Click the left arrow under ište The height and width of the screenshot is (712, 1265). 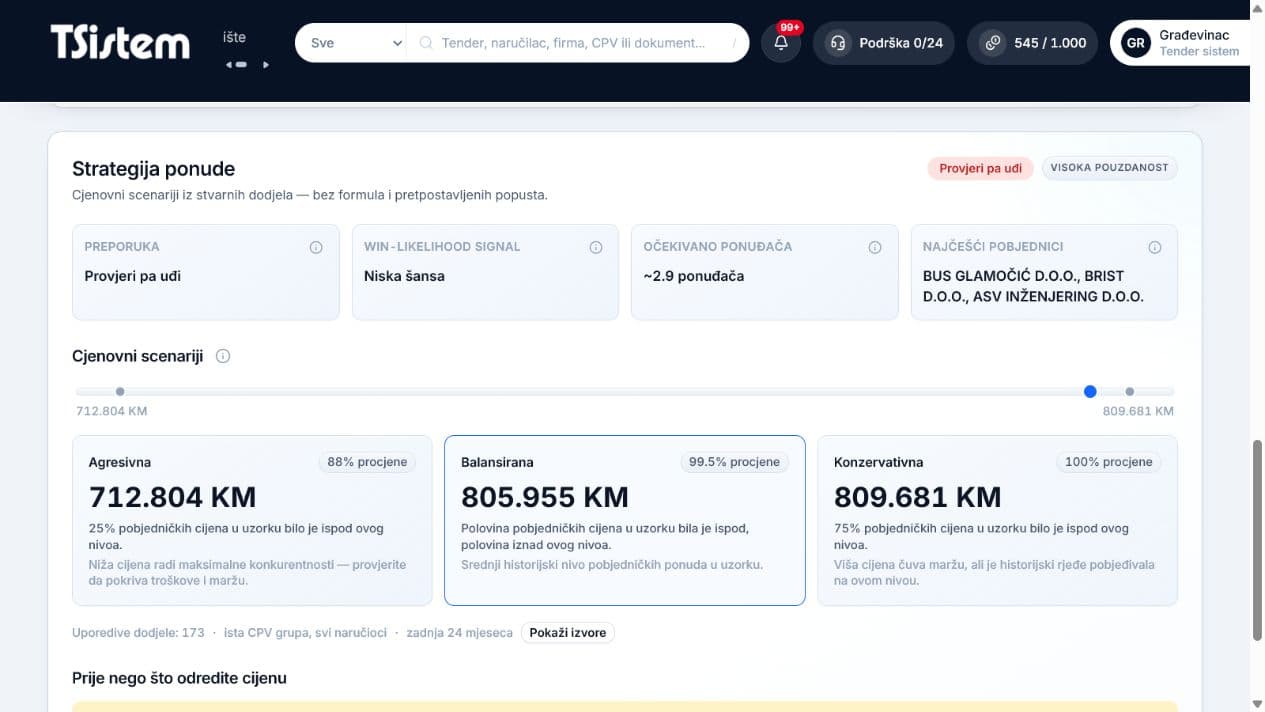[229, 65]
